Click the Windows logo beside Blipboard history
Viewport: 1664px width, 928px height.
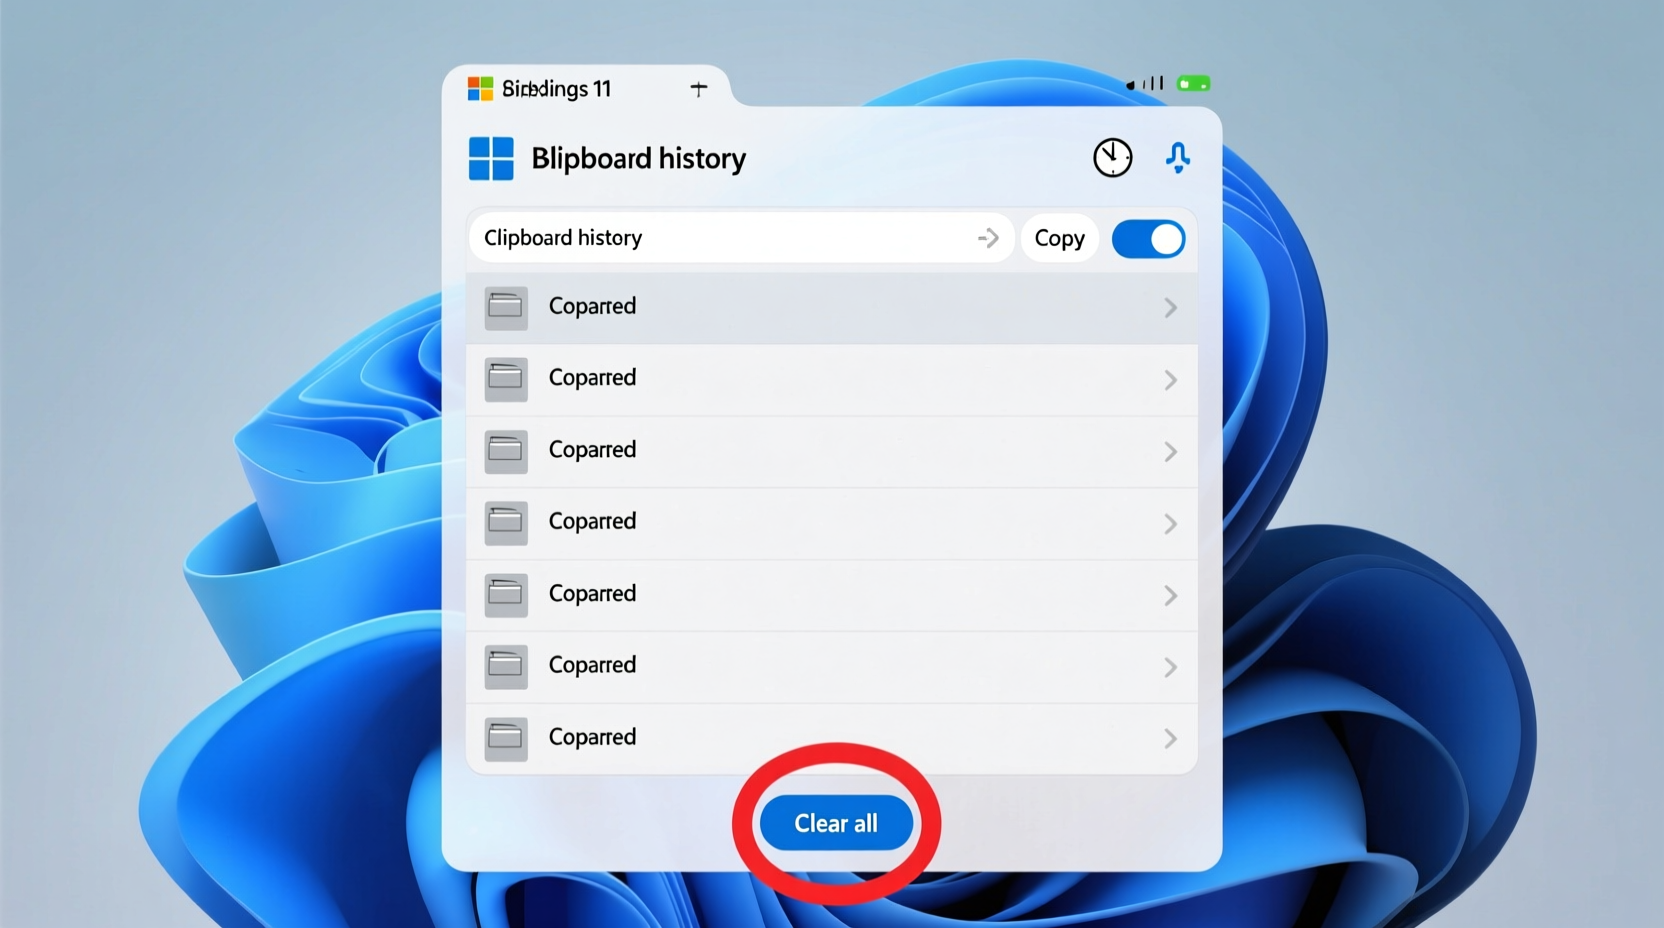pos(490,158)
